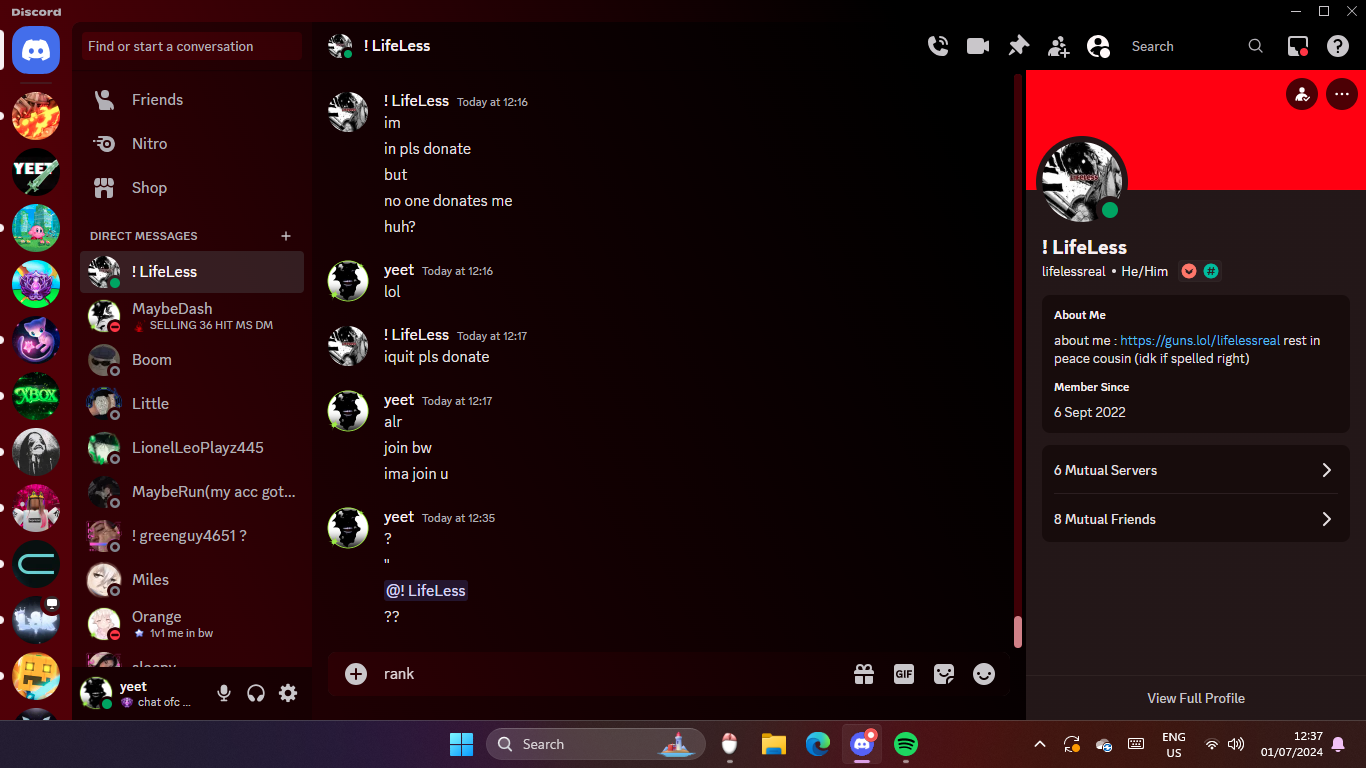1366x768 pixels.
Task: Click the green hashtag profile badge
Action: 1211,271
